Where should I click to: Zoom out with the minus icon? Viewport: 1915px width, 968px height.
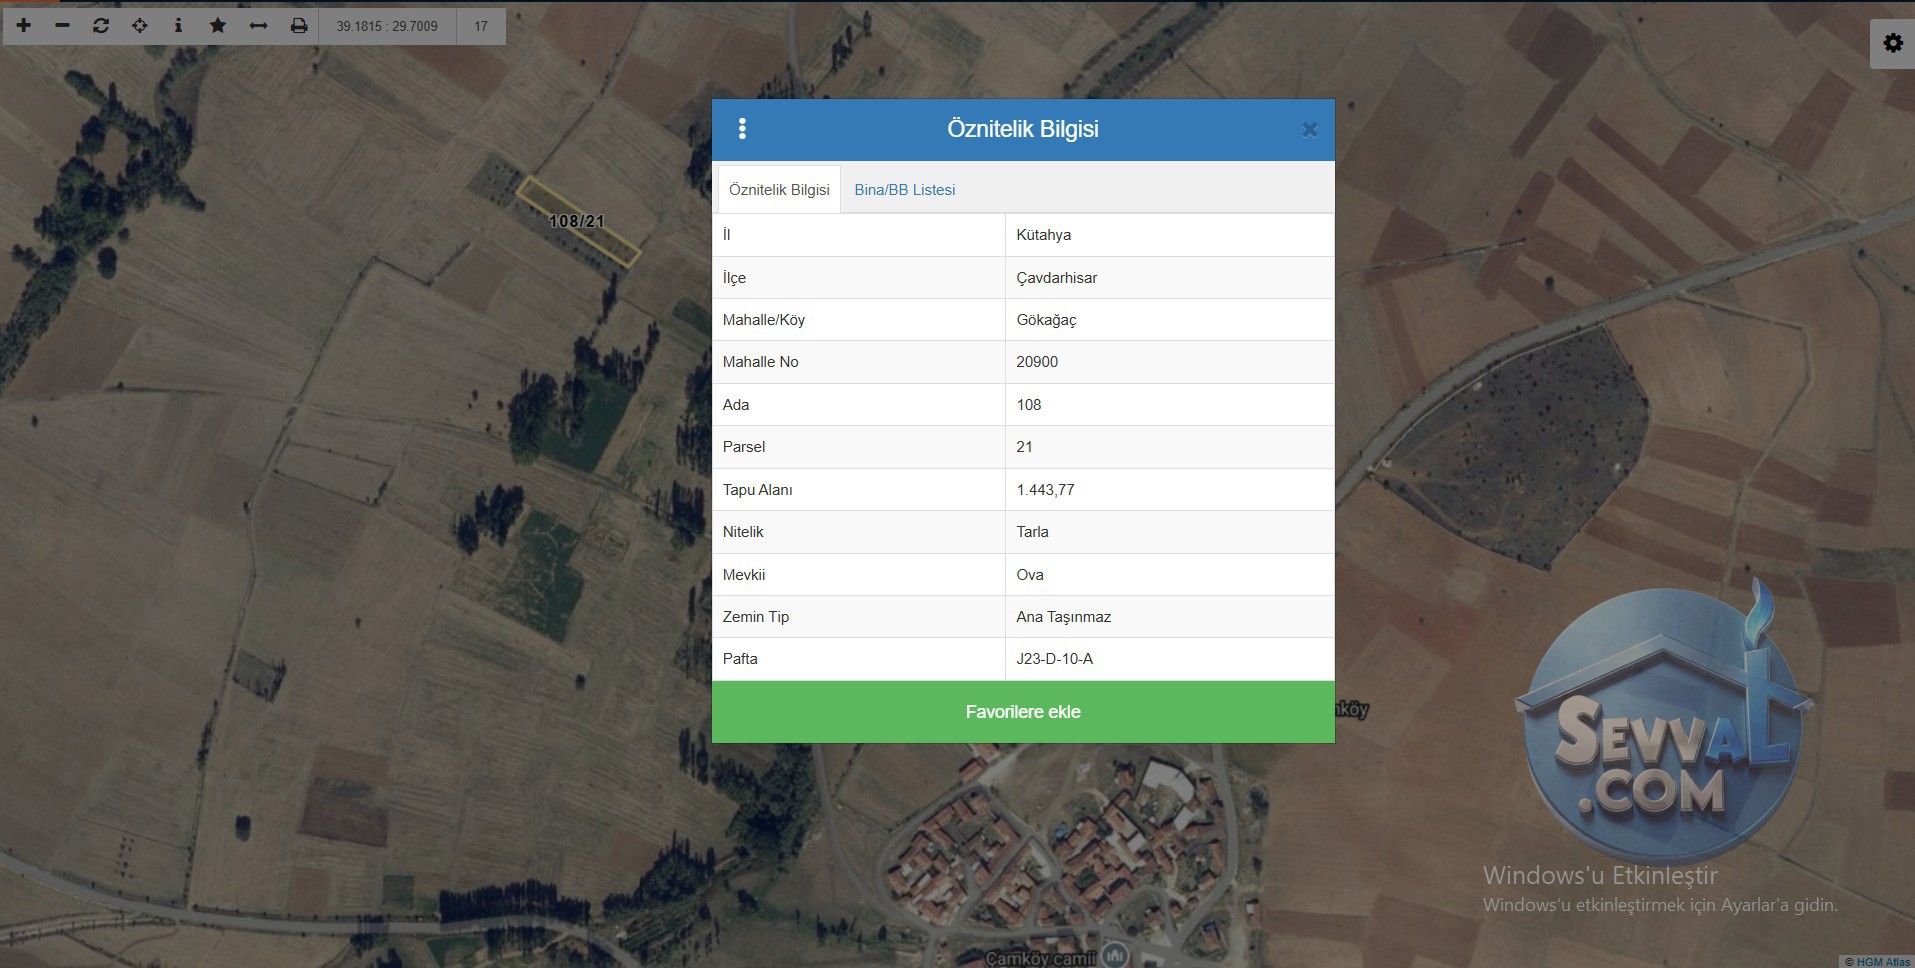point(62,26)
